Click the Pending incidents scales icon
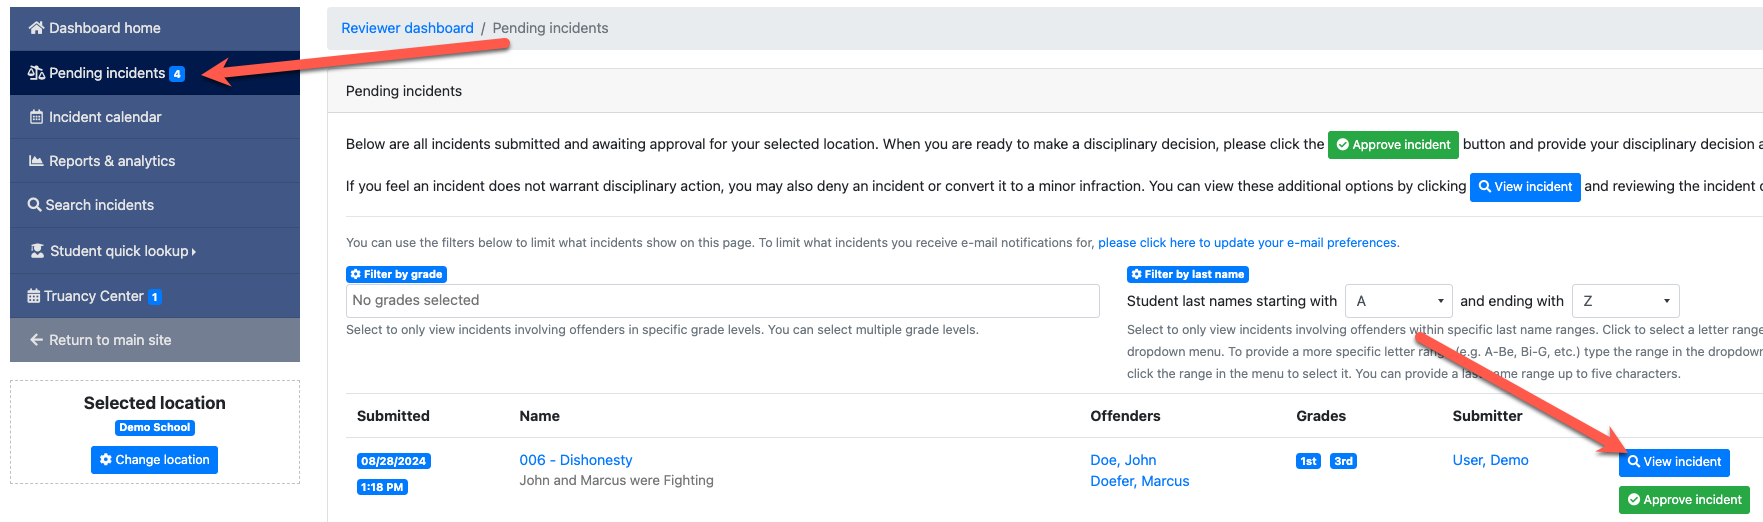Viewport: 1763px width, 522px height. coord(36,73)
